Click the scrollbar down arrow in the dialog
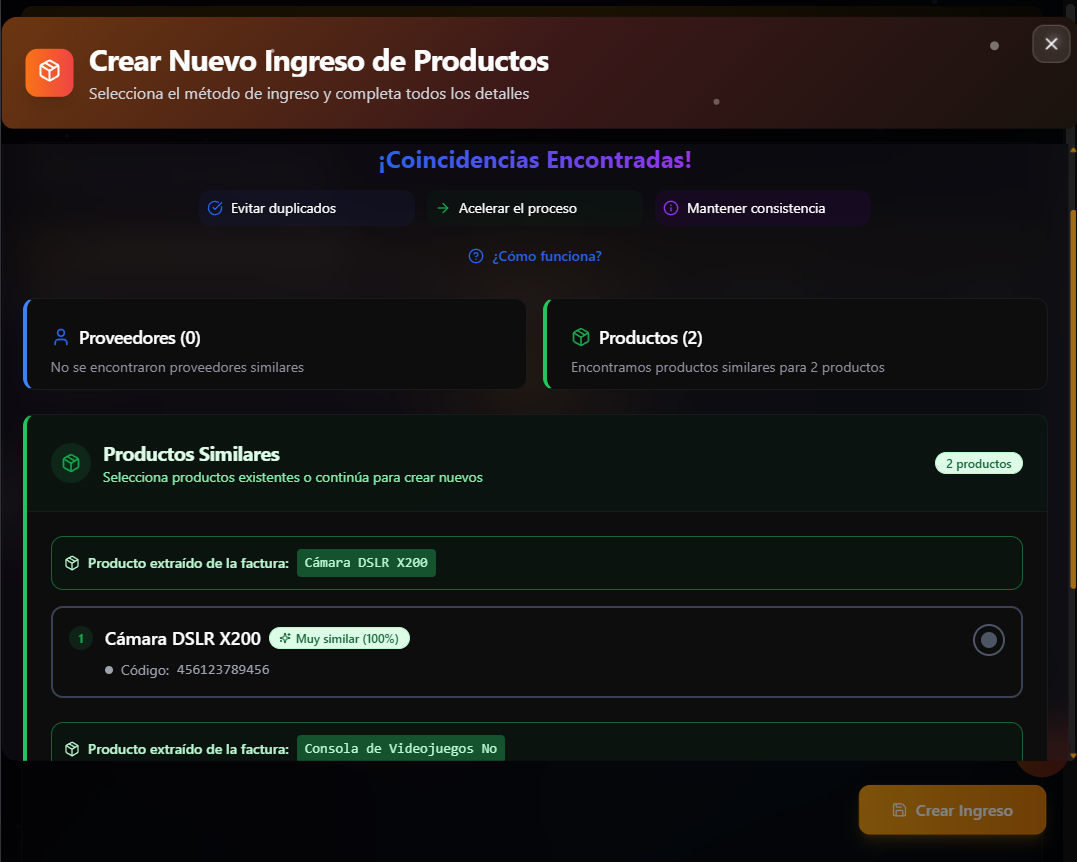1077x862 pixels. point(1073,755)
